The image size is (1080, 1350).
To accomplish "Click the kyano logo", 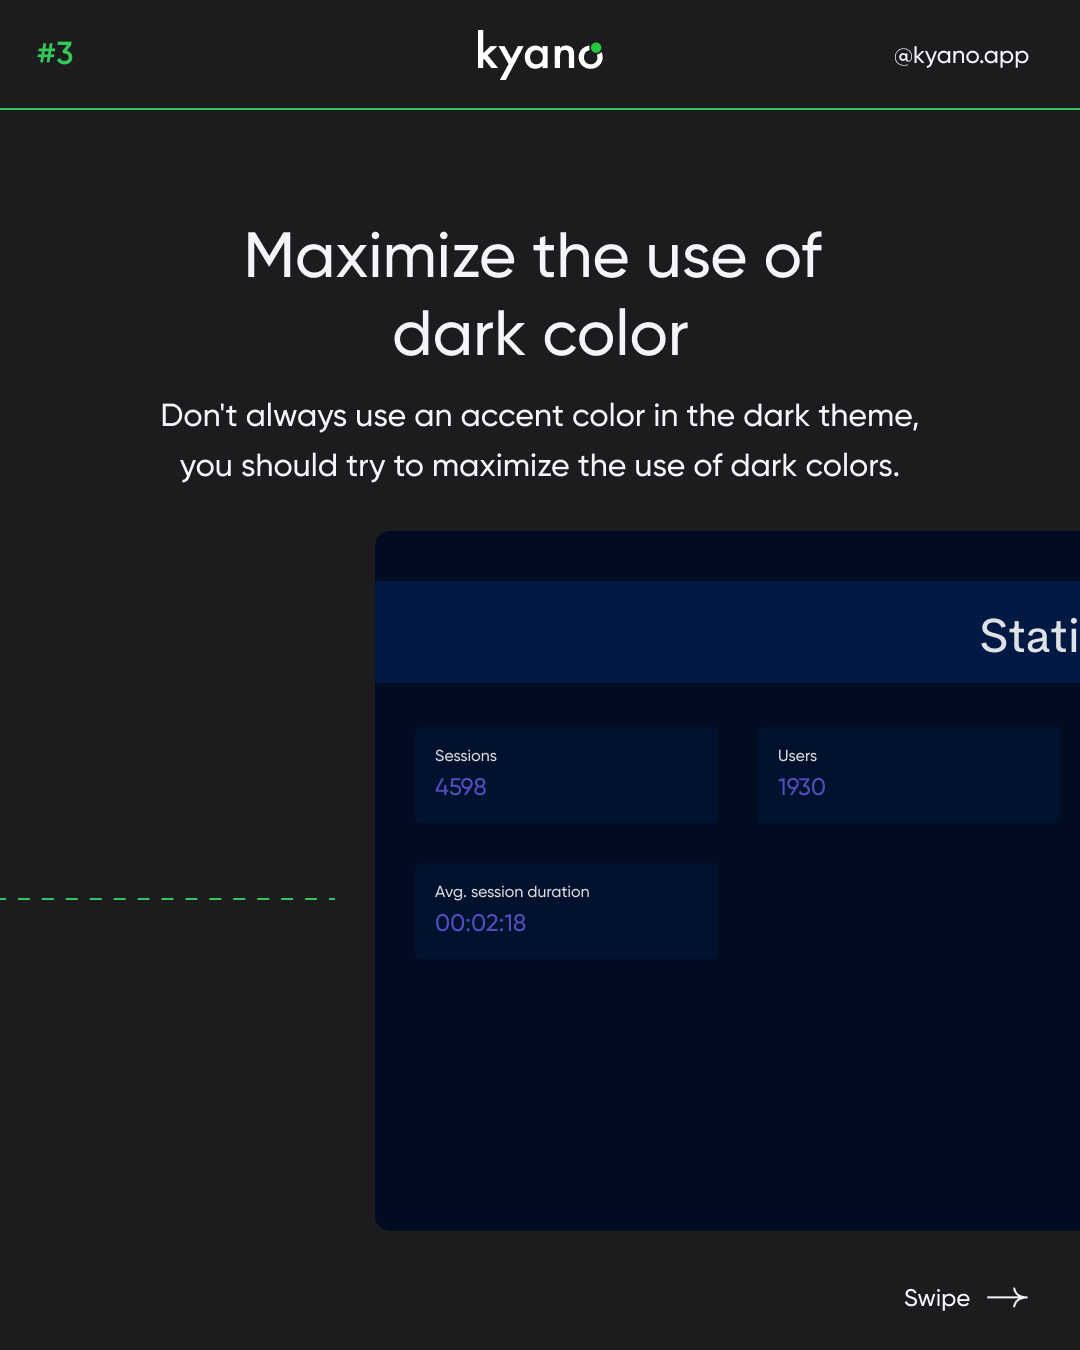I will coord(540,54).
